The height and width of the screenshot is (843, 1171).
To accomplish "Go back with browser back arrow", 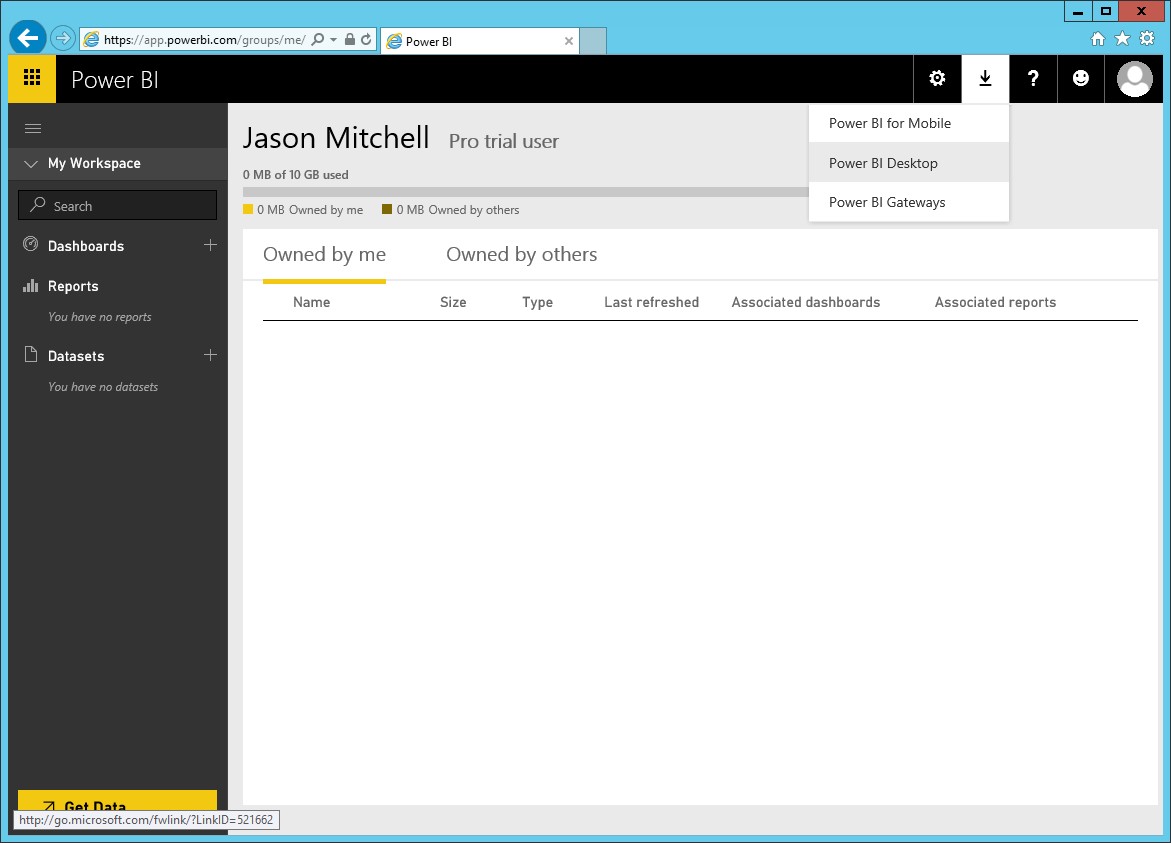I will 27,38.
